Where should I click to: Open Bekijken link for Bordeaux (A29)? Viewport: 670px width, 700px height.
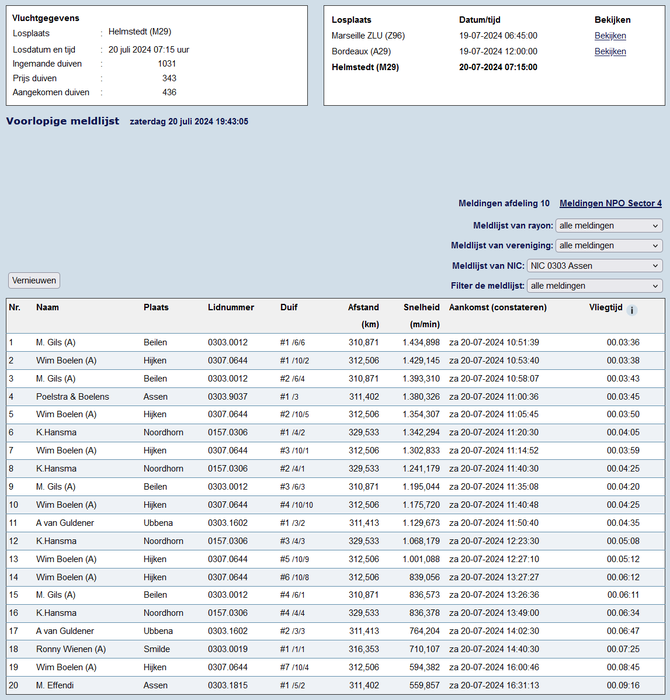pos(610,51)
